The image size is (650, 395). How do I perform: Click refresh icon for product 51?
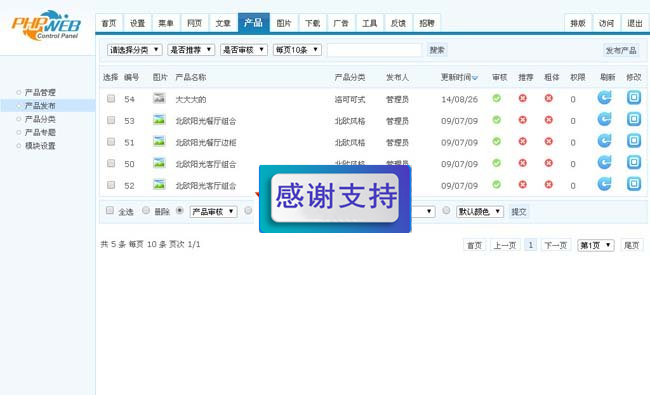click(x=604, y=141)
